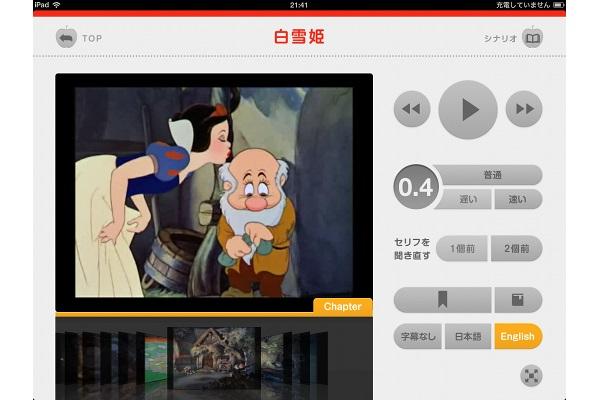This screenshot has width=600, height=400.
Task: Select the 遅い slower speed button
Action: 467,199
